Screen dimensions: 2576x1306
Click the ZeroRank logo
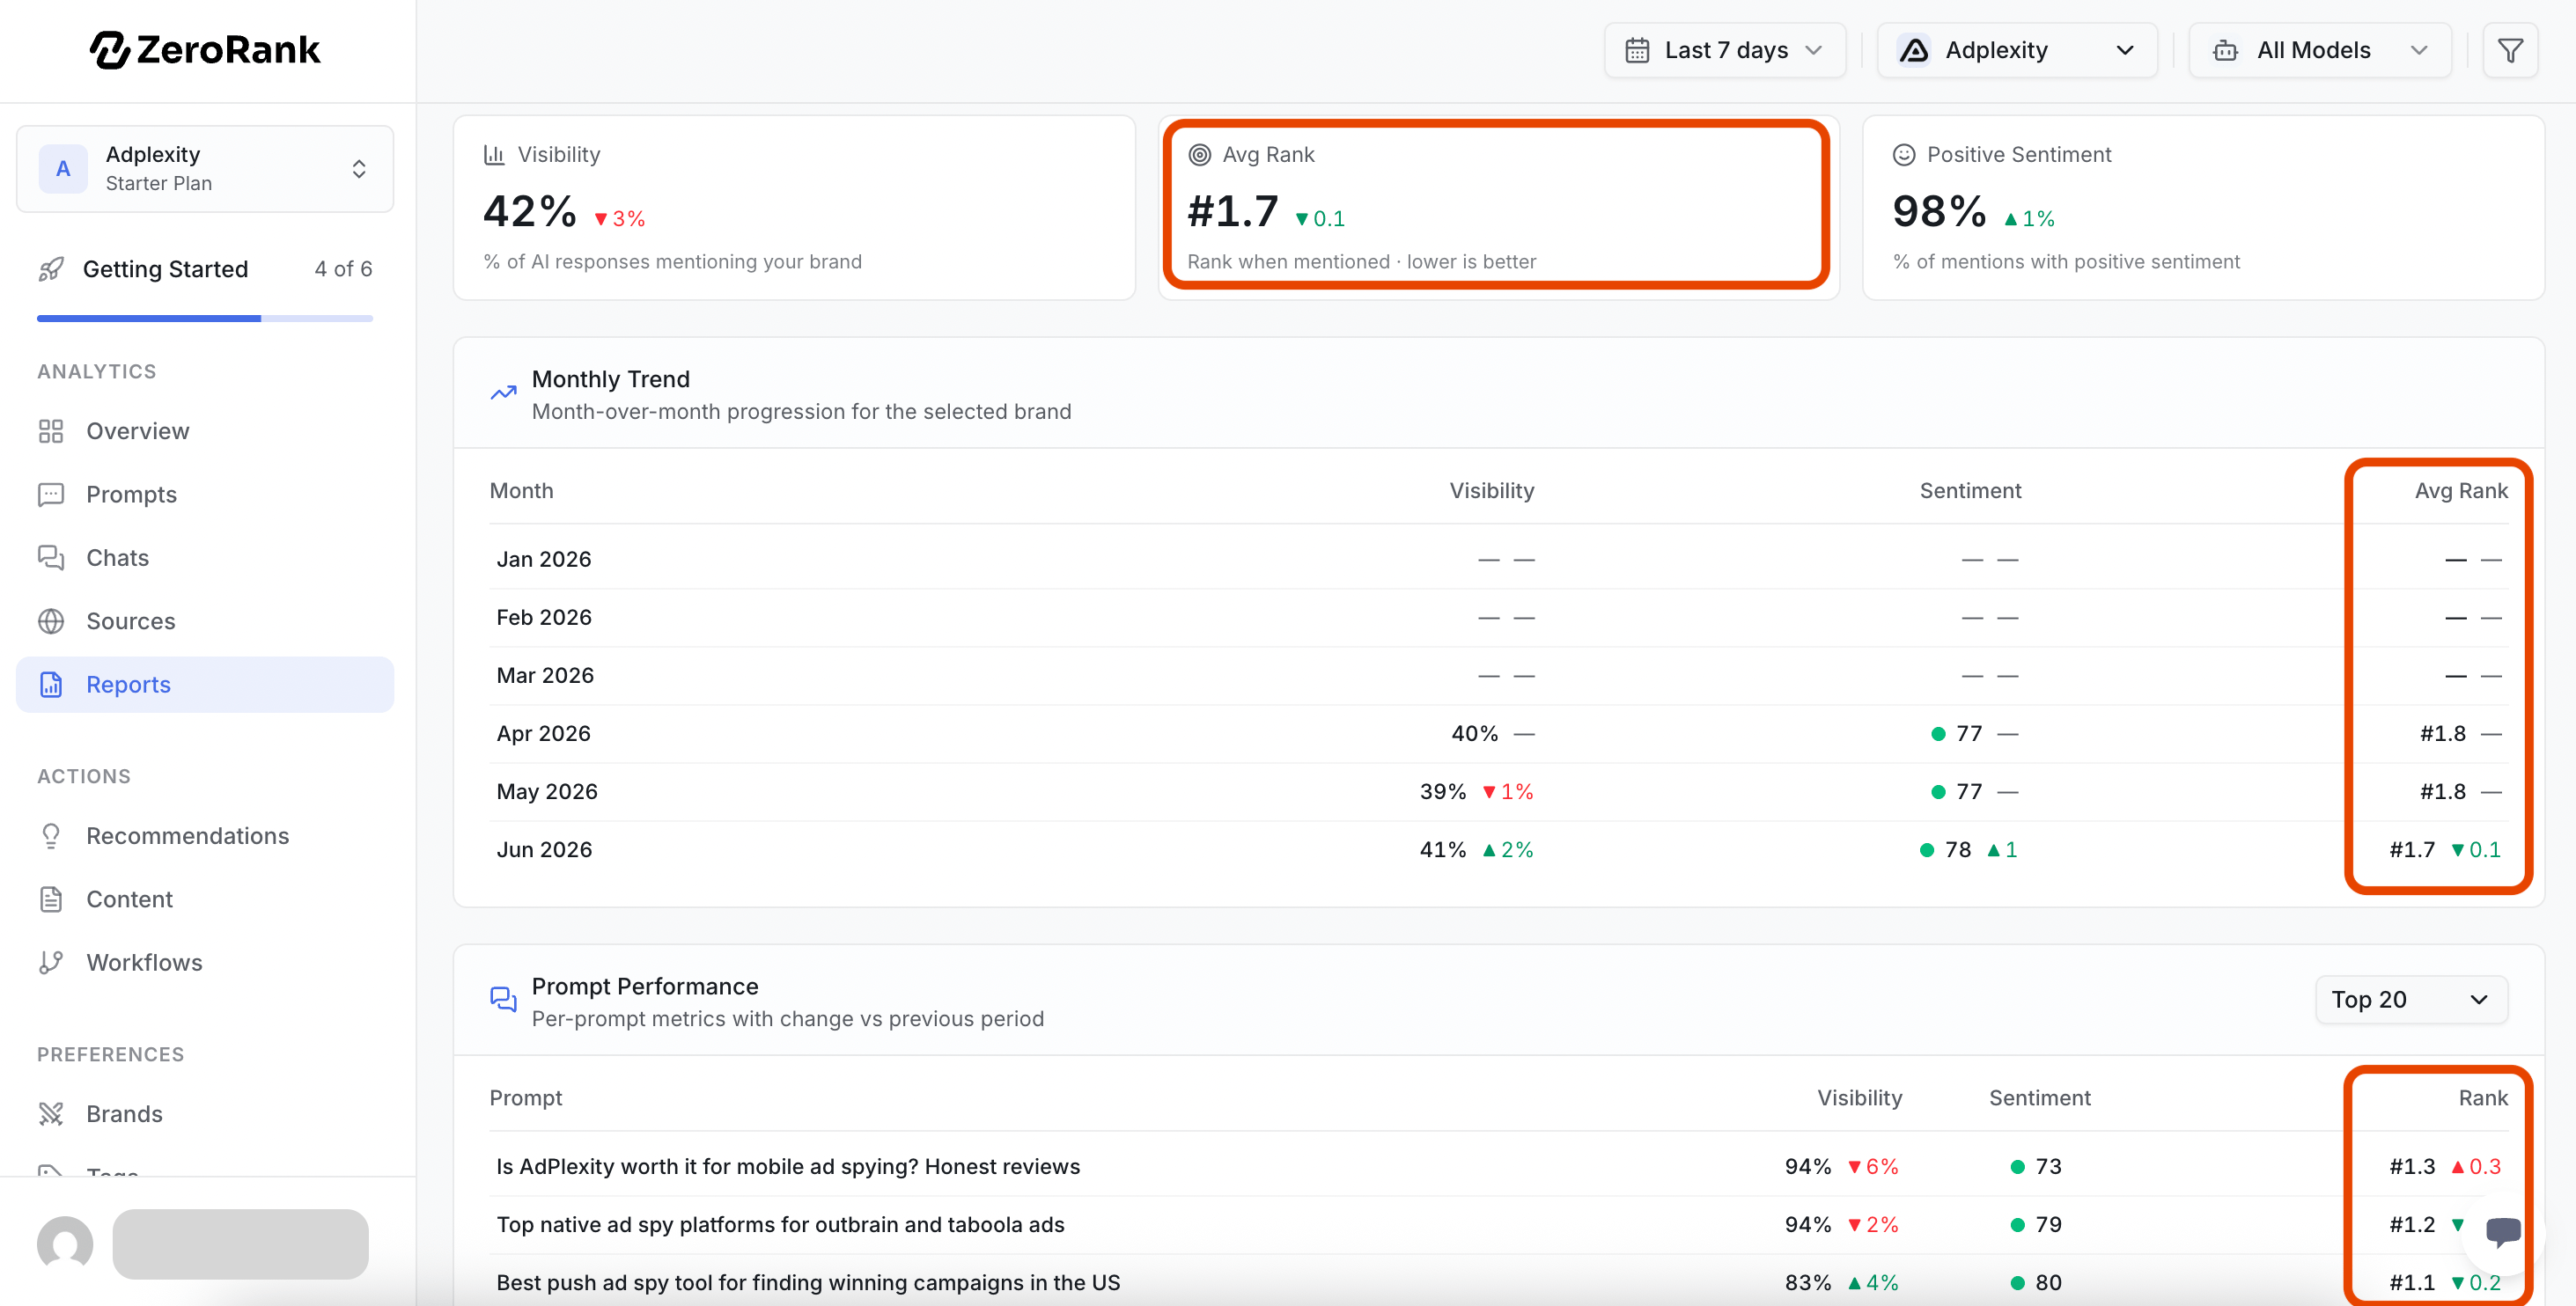205,50
